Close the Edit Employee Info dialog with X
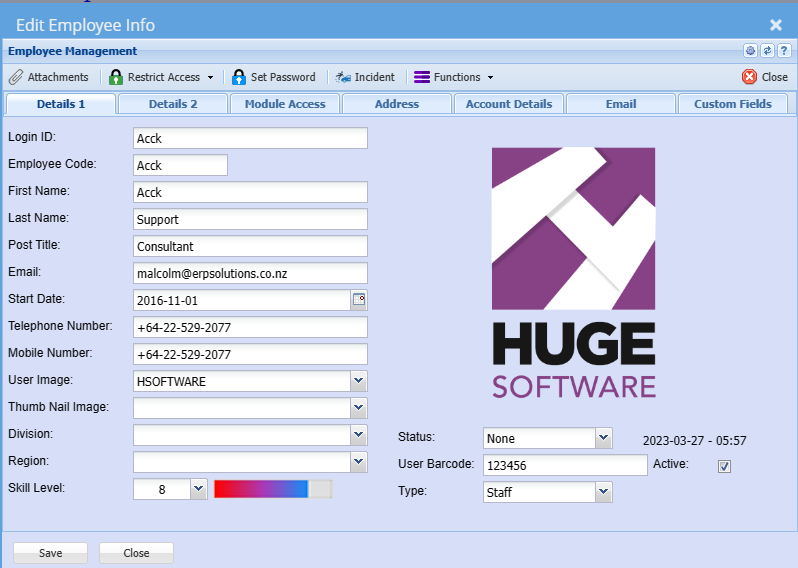798x568 pixels. (x=776, y=25)
